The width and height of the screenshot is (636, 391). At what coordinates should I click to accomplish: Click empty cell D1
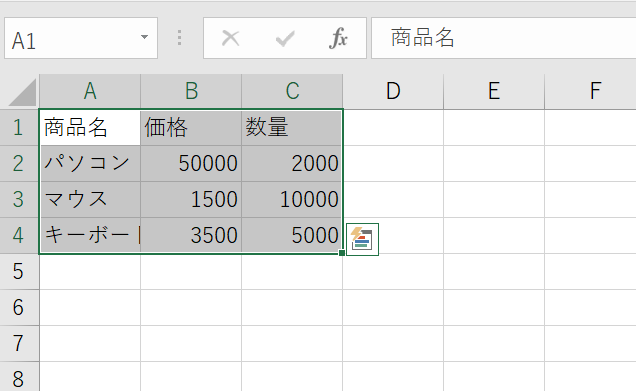point(393,127)
